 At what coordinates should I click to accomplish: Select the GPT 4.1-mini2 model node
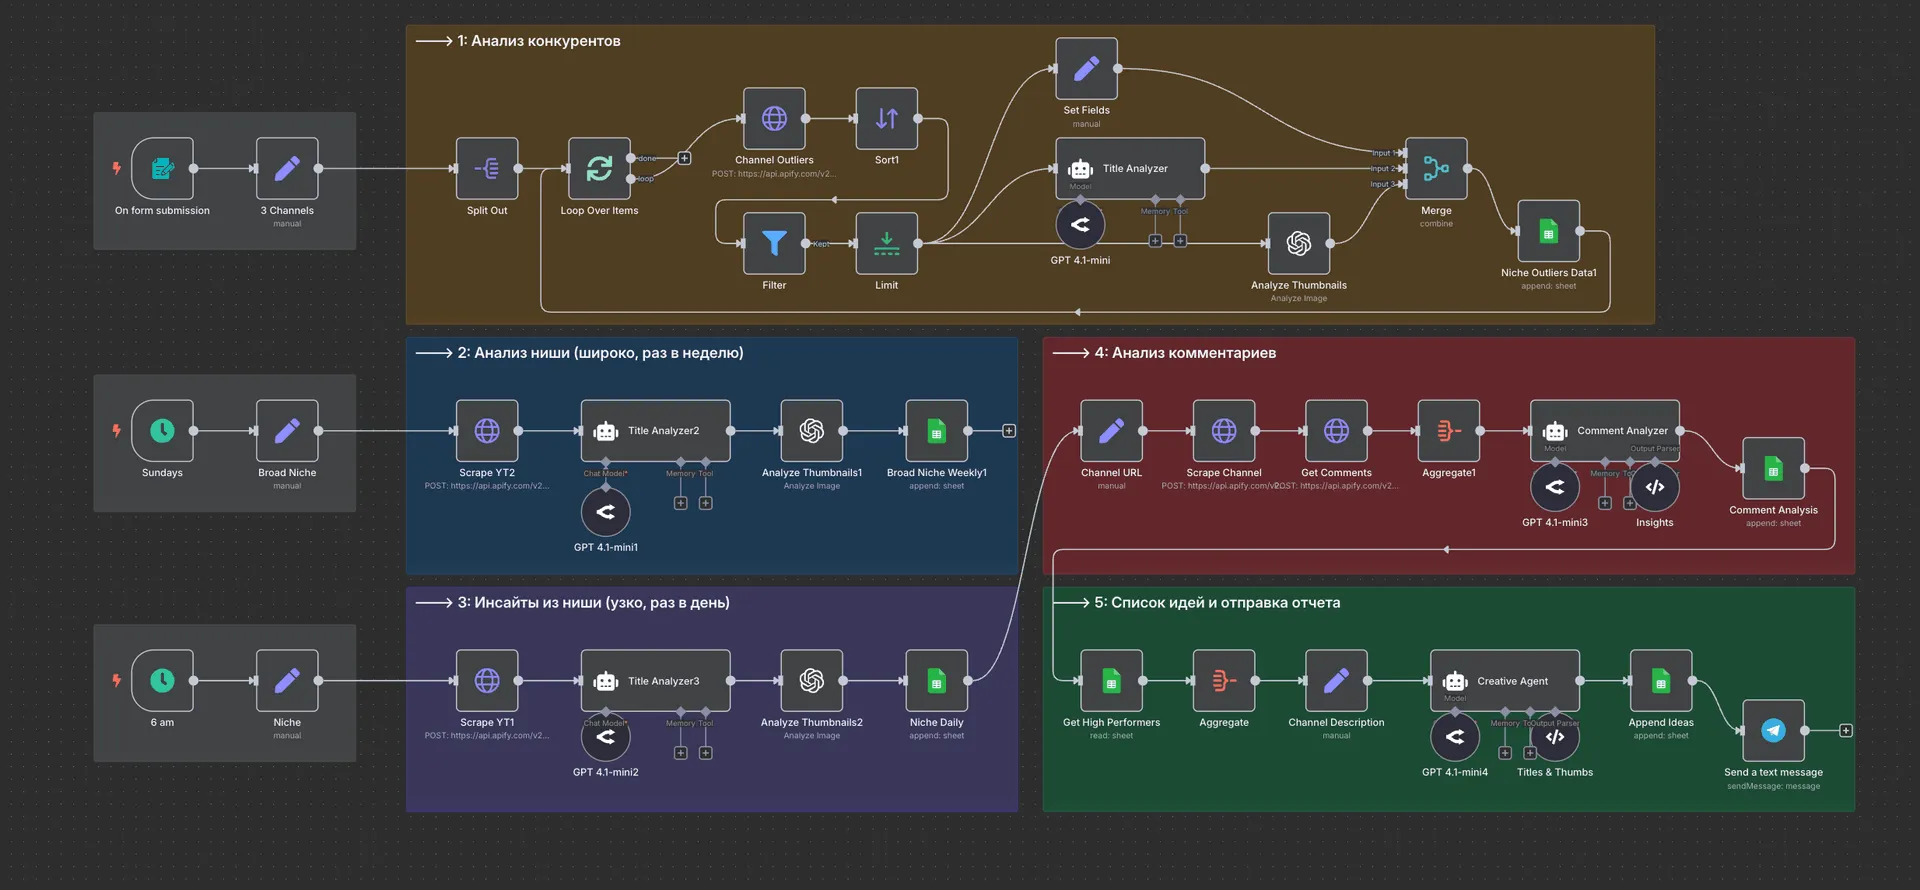tap(605, 737)
